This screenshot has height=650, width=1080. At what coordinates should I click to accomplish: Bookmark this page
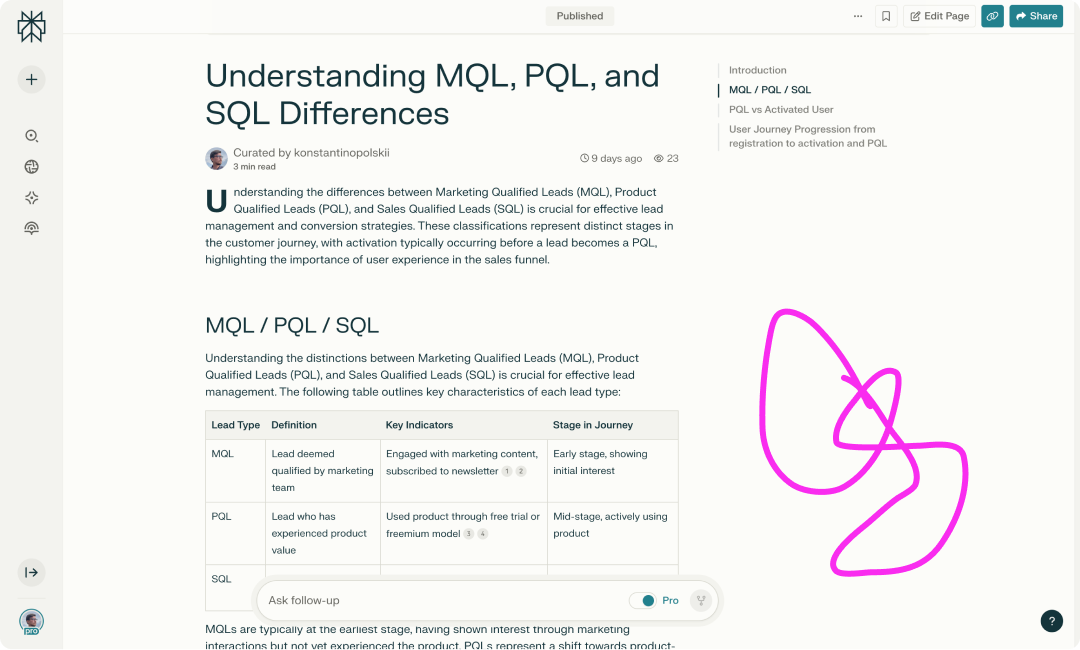(x=886, y=16)
